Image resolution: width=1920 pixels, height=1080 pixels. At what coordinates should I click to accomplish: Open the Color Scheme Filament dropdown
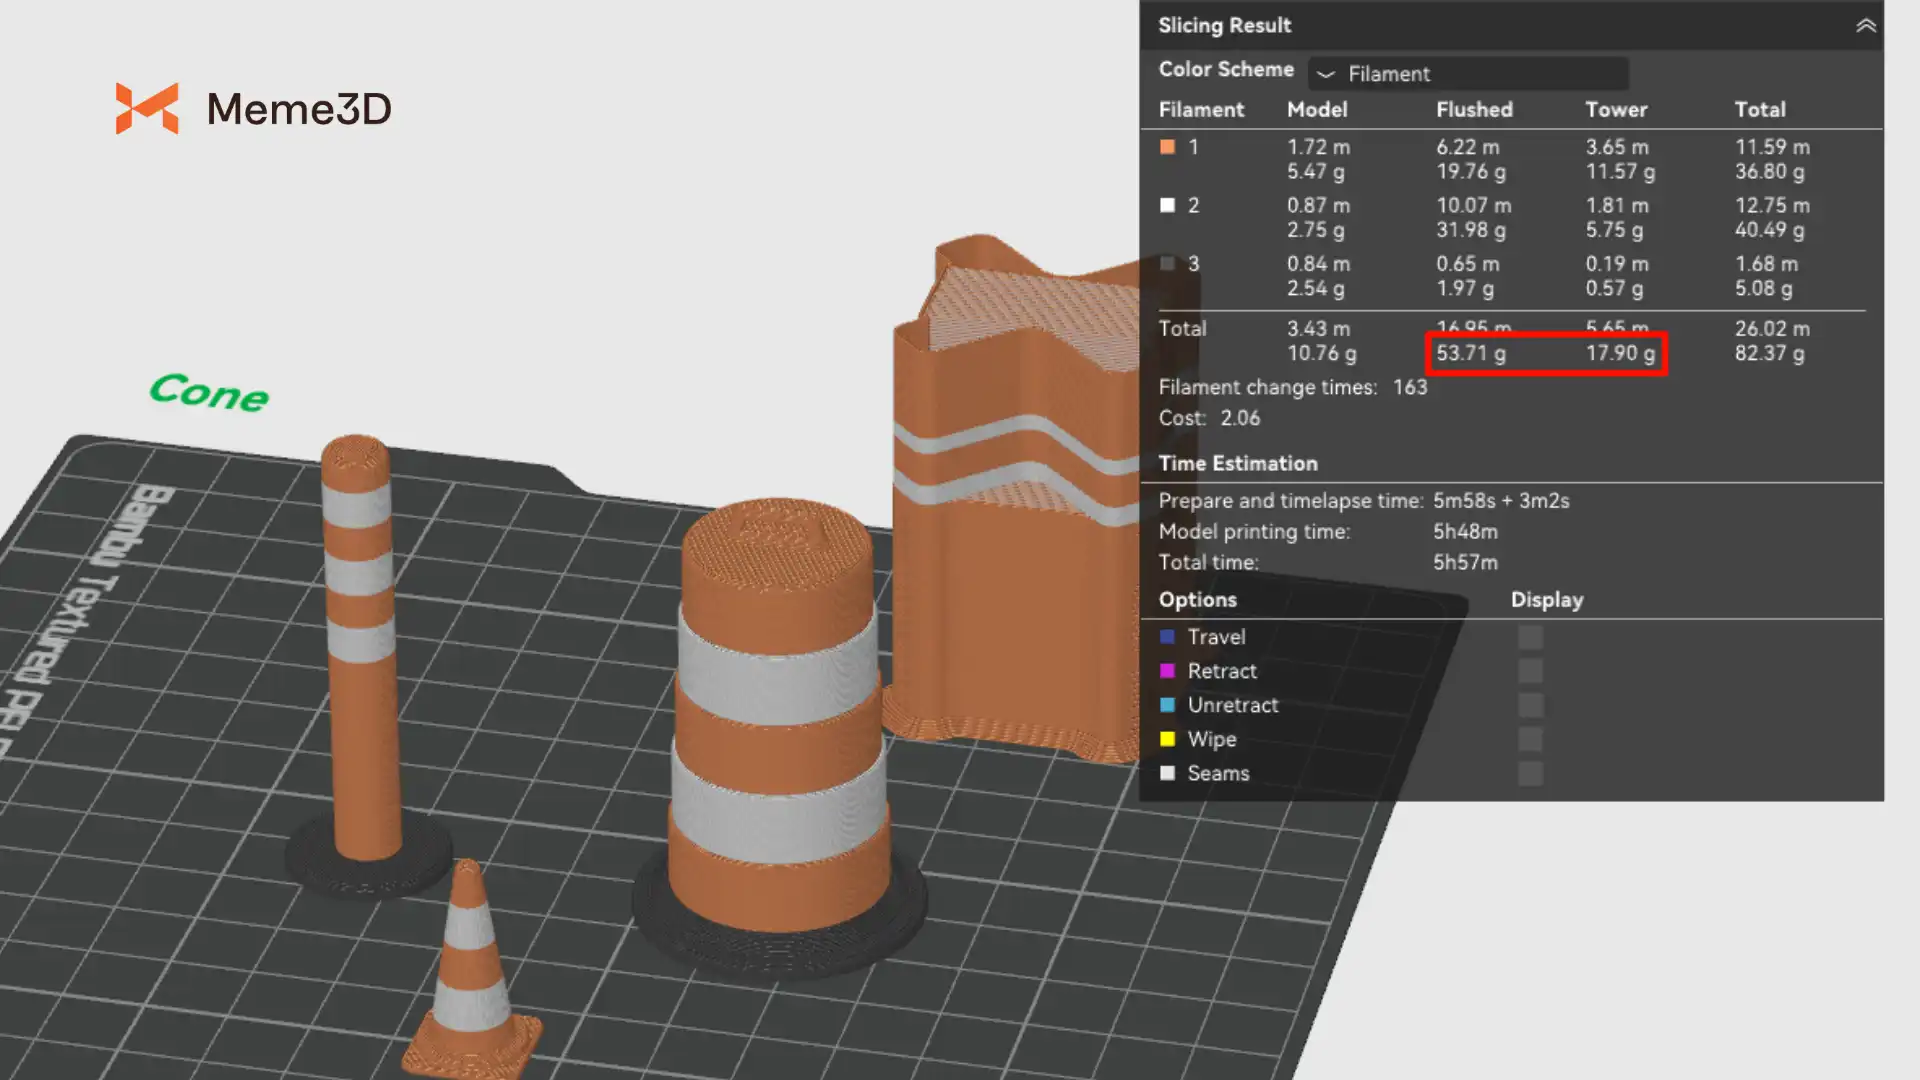1468,74
